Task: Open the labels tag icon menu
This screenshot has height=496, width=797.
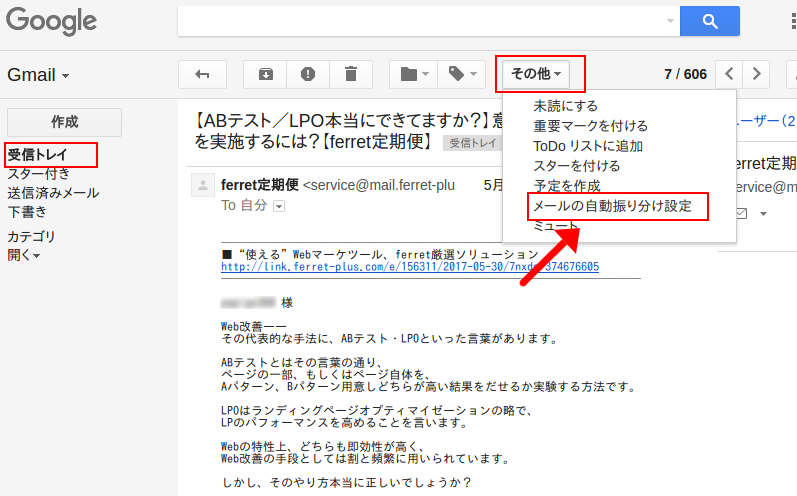Action: (x=462, y=74)
